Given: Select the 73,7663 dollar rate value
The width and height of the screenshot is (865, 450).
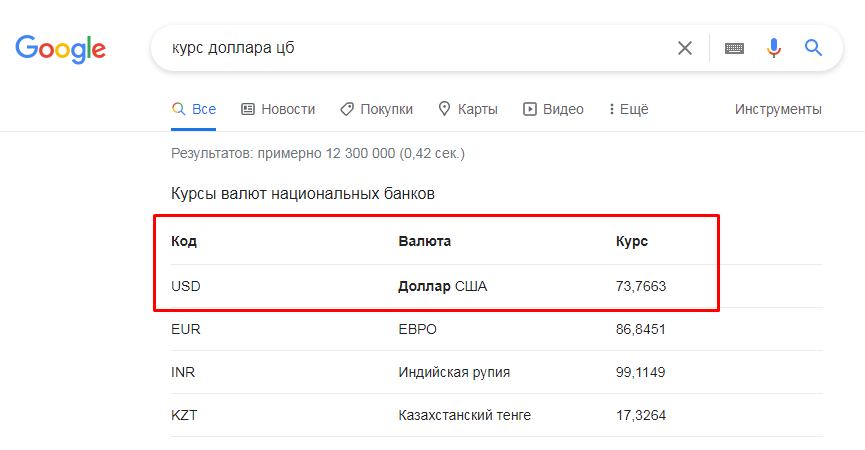Looking at the screenshot, I should 641,287.
